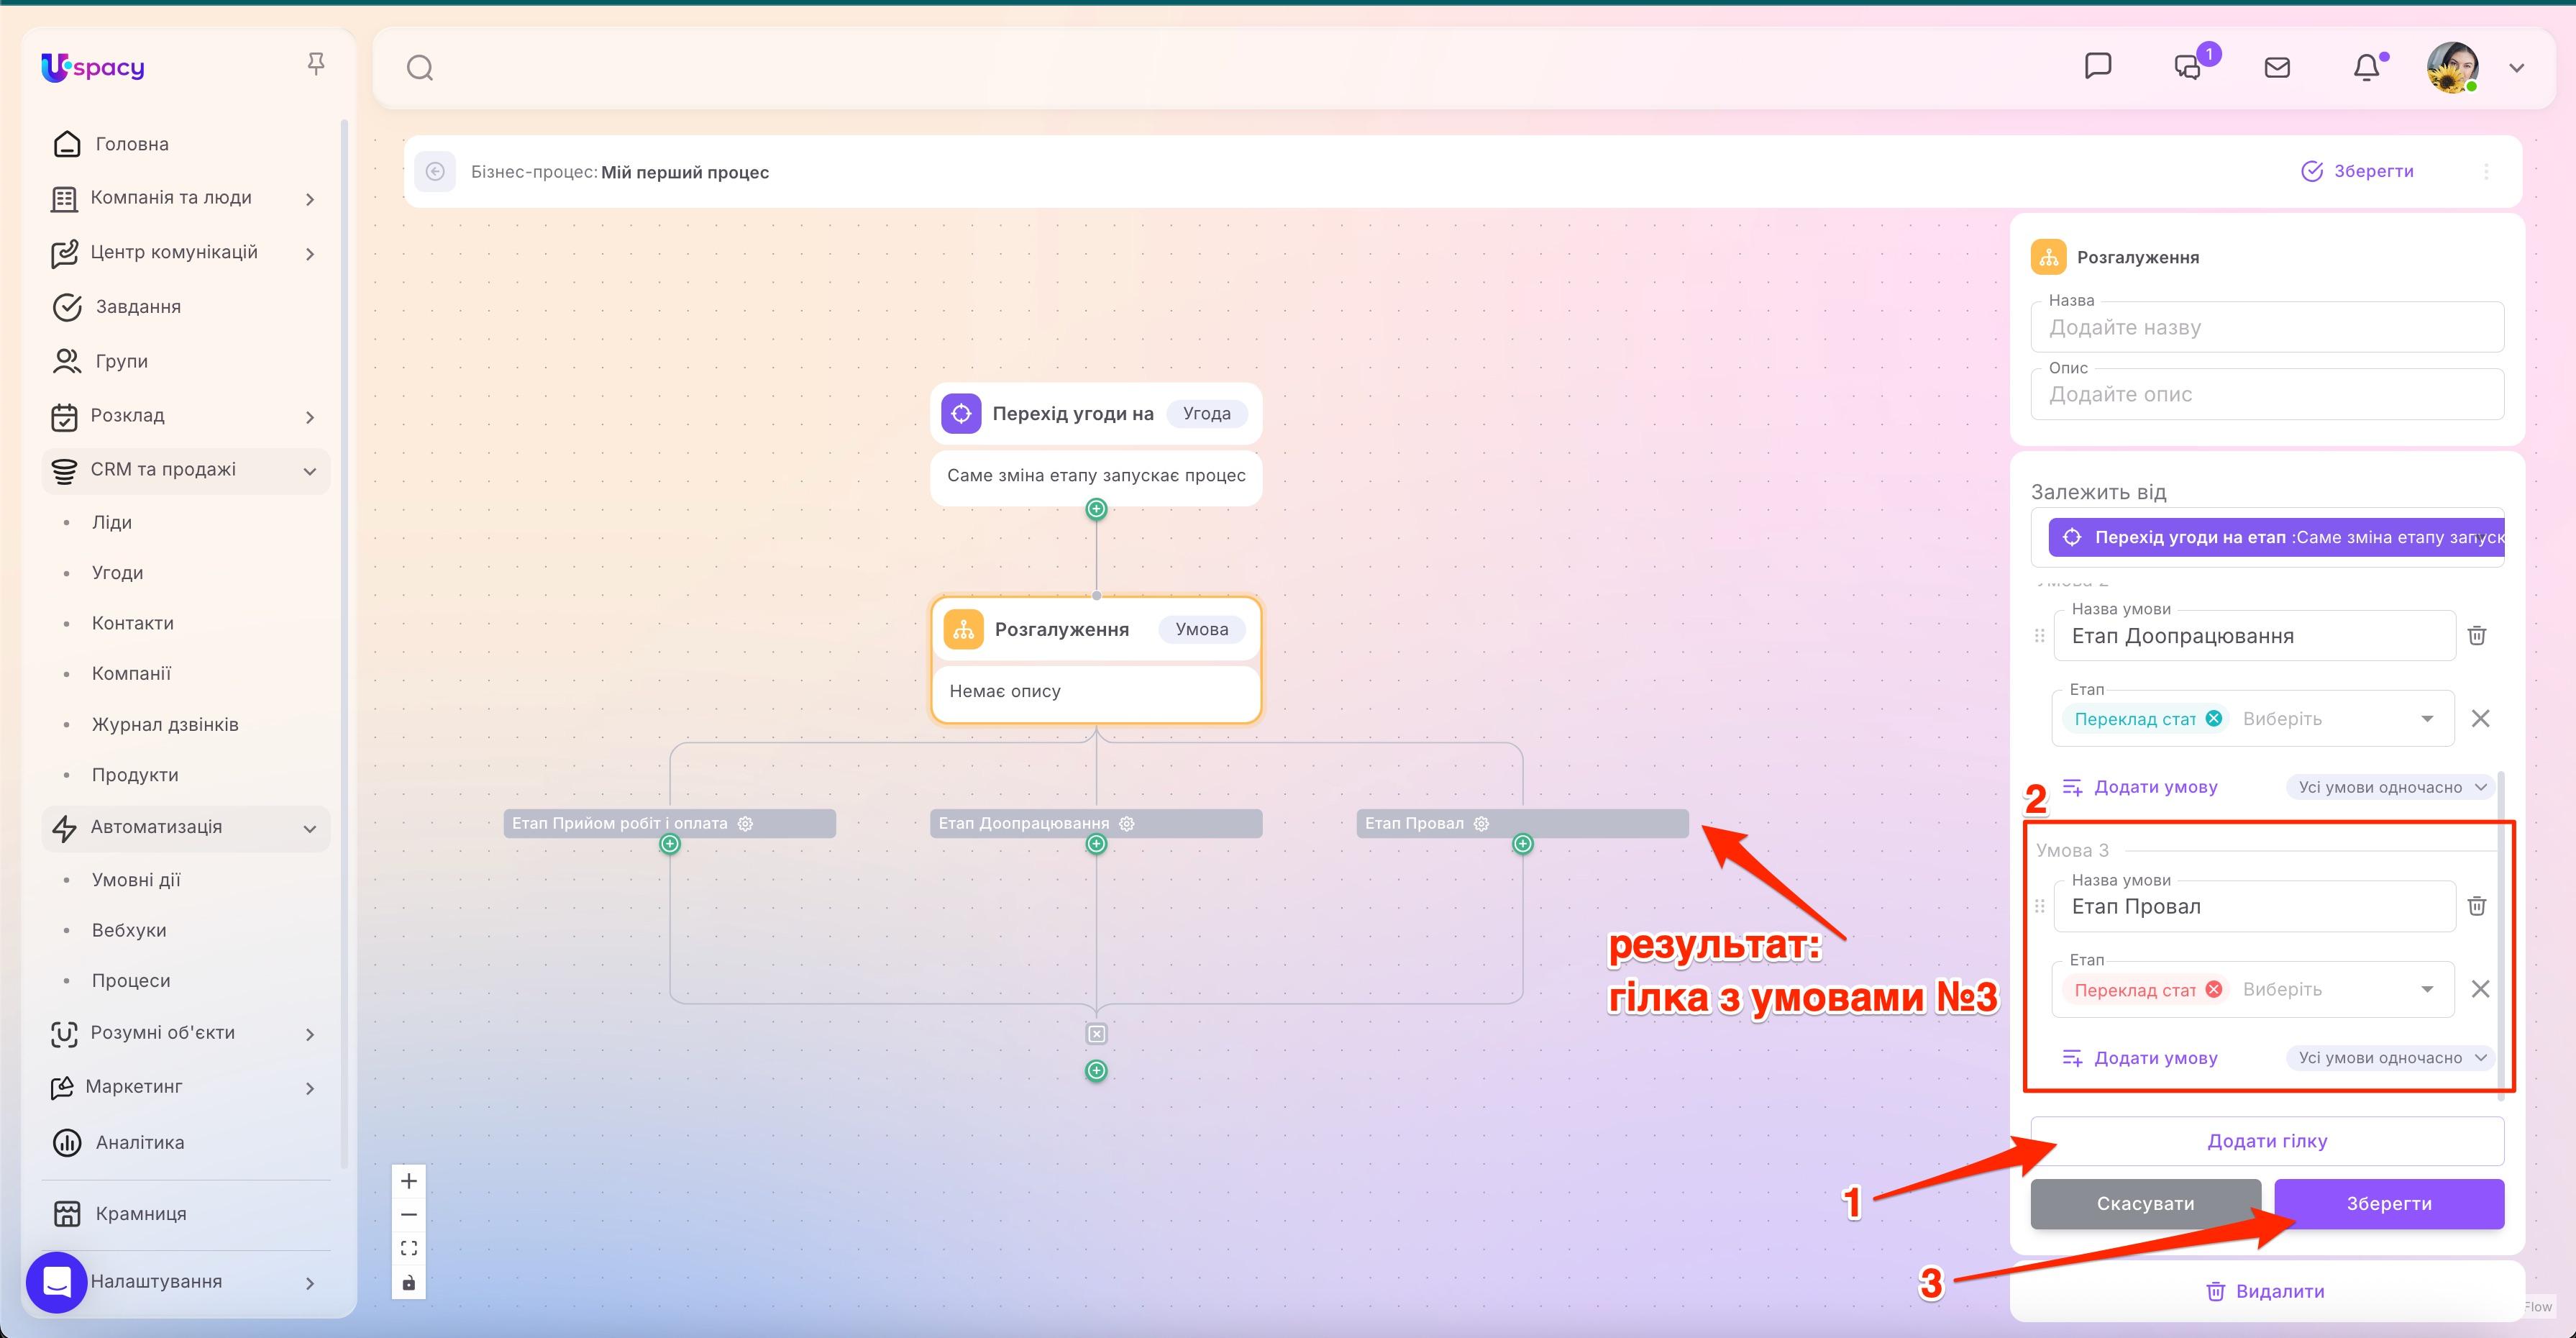
Task: Select the Розгалуження branching node icon
Action: [963, 629]
